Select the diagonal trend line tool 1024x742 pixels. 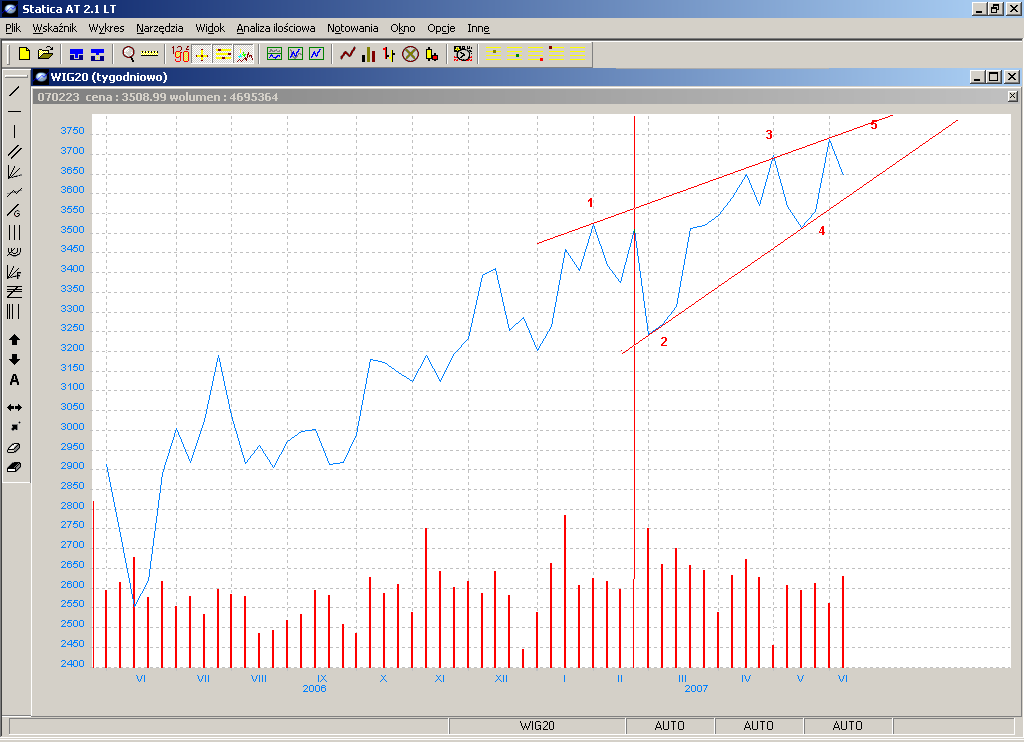[x=14, y=91]
